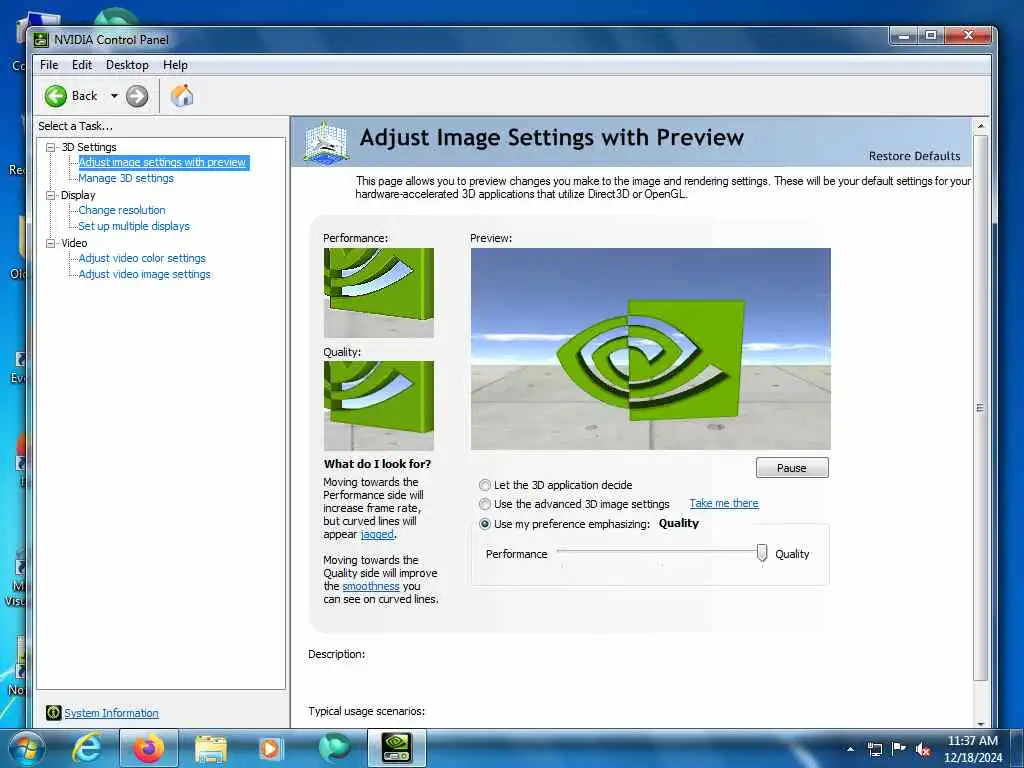Open the File menu
The image size is (1024, 768).
click(x=49, y=65)
